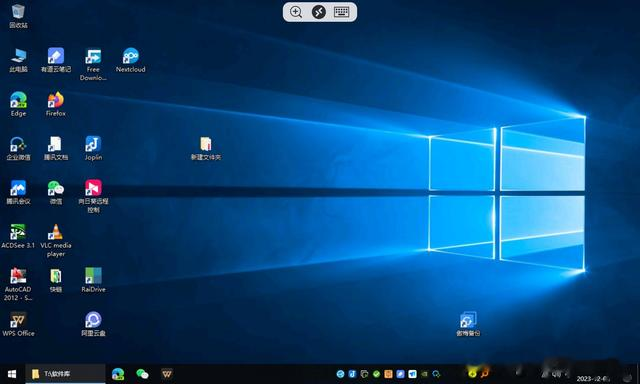Select the green archive desktop icon between AutoCAD and RaiDrive
The image size is (640, 384).
point(56,280)
